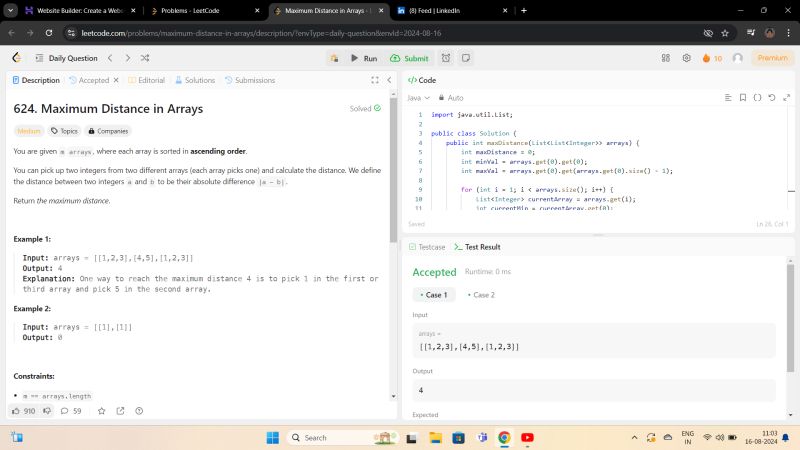Select the Case 2 test tab
800x450 pixels.
[481, 295]
